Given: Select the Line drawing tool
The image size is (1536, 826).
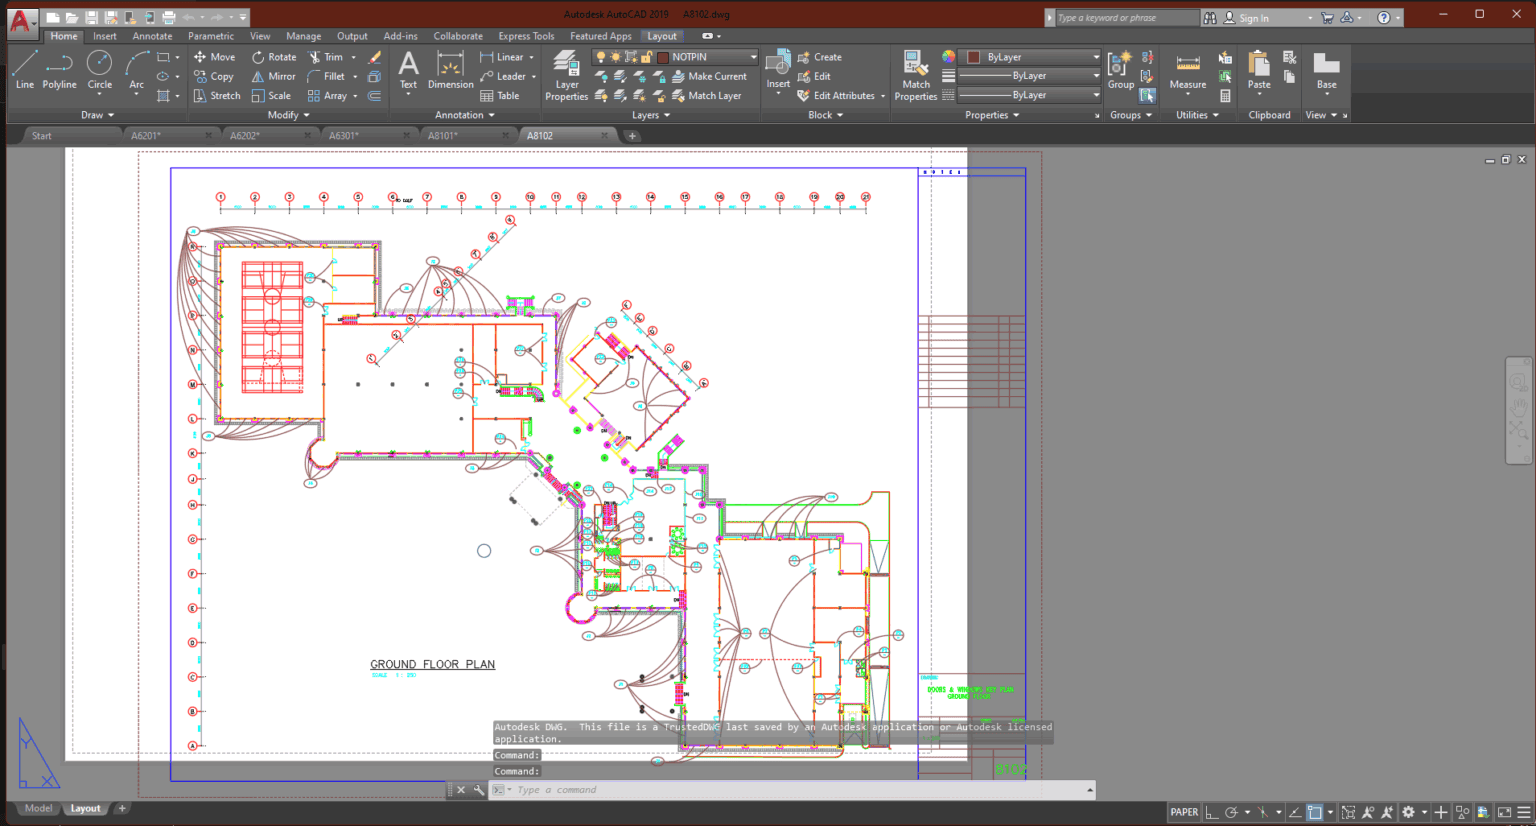Looking at the screenshot, I should tap(24, 71).
